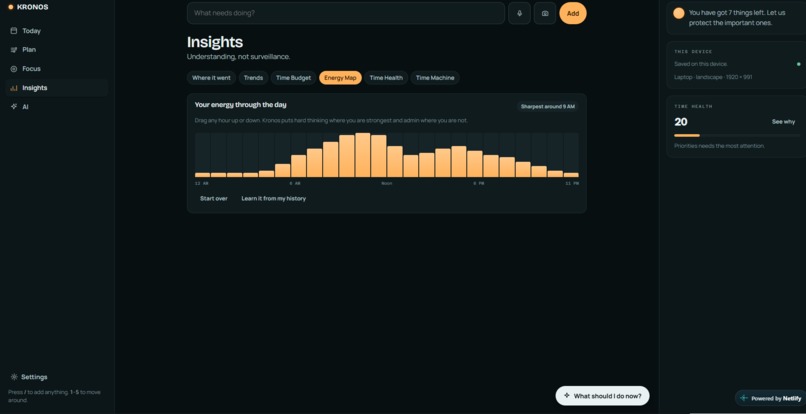Viewport: 806px width, 414px height.
Task: Click the orange avatar circle in reminder card
Action: click(x=679, y=13)
